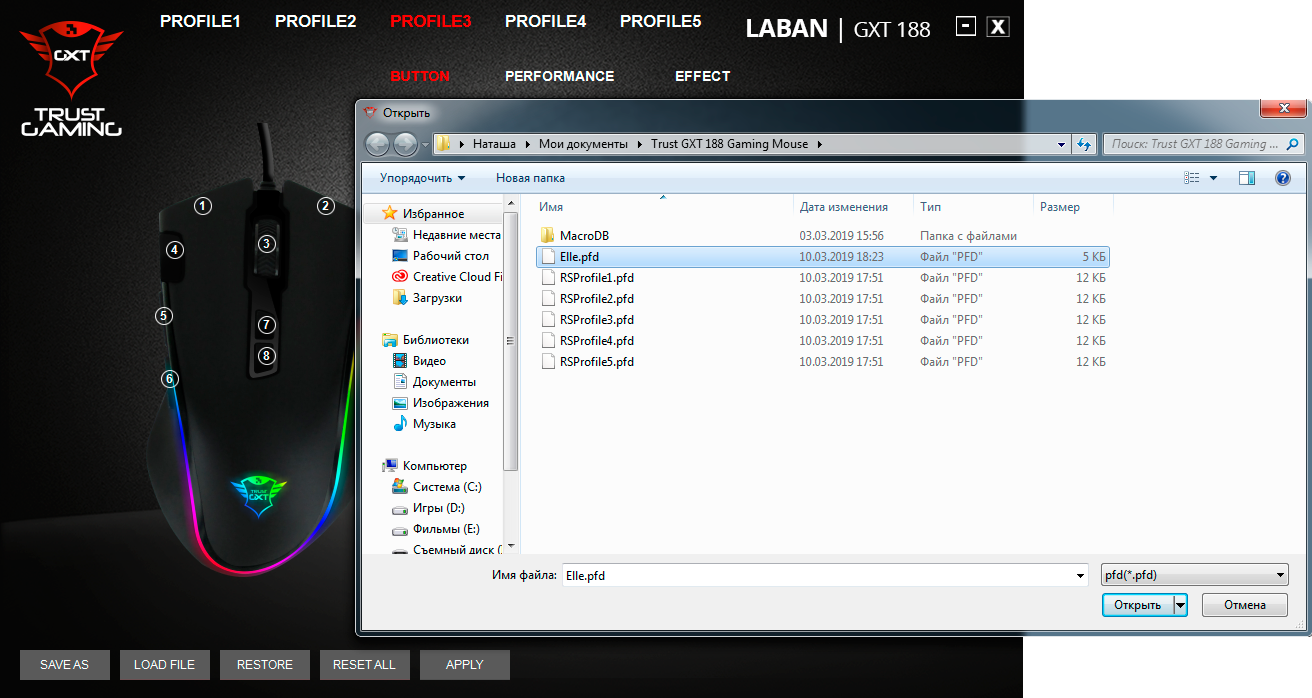This screenshot has width=1312, height=698.
Task: Expand the Мои документы breadcrumb arrow
Action: click(639, 144)
